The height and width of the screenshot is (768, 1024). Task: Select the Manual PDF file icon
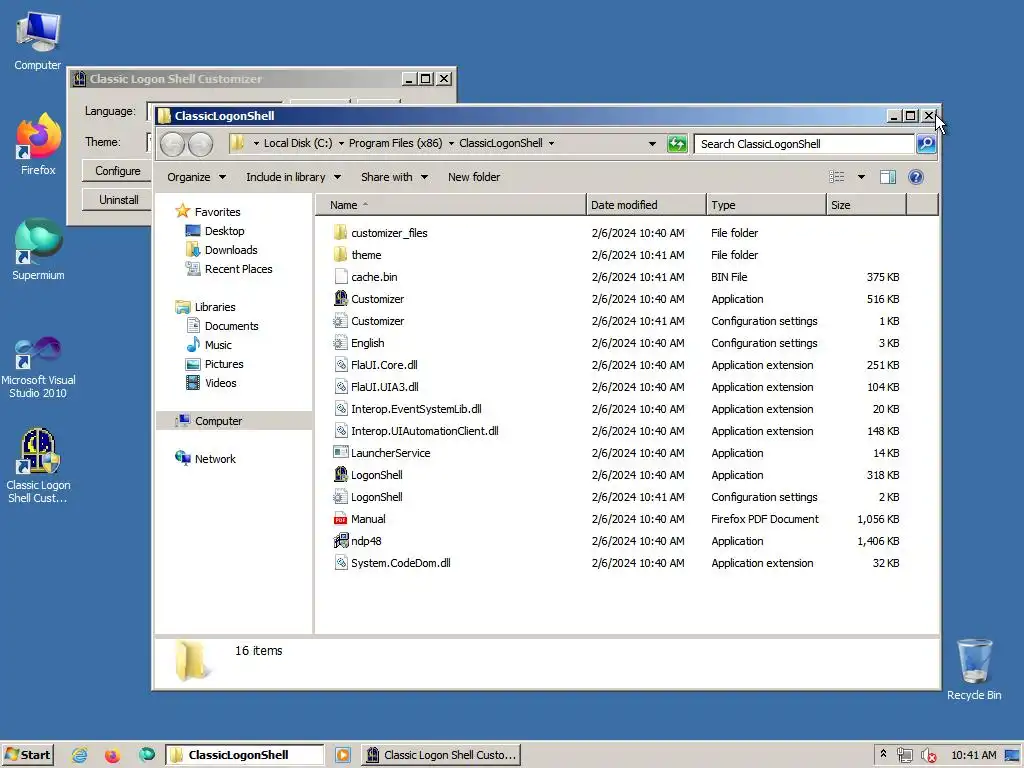(340, 519)
